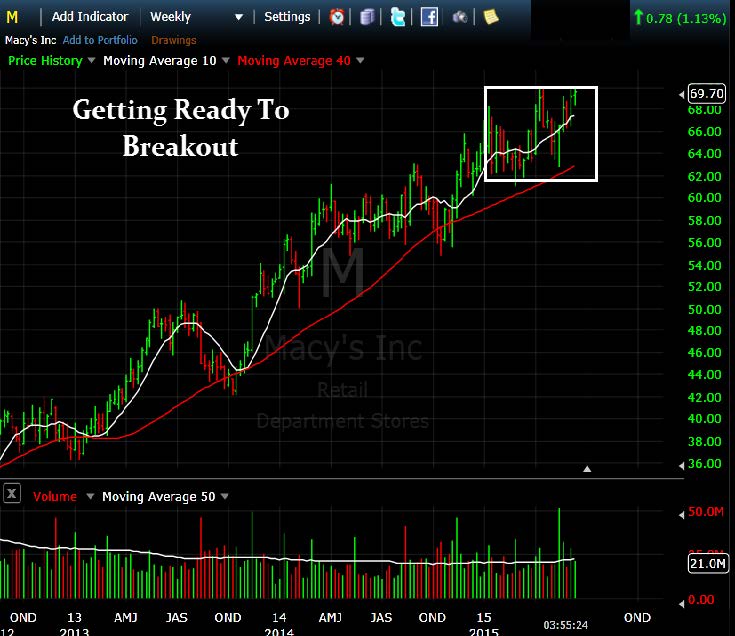
Task: Click the 03:55:24 time readout
Action: (565, 625)
